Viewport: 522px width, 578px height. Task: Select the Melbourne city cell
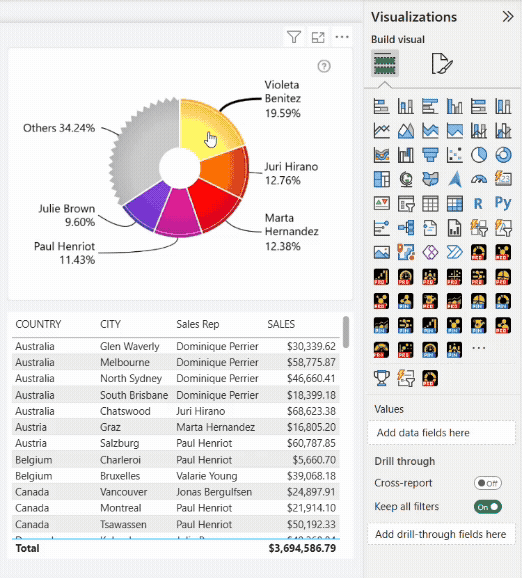pyautogui.click(x=125, y=362)
